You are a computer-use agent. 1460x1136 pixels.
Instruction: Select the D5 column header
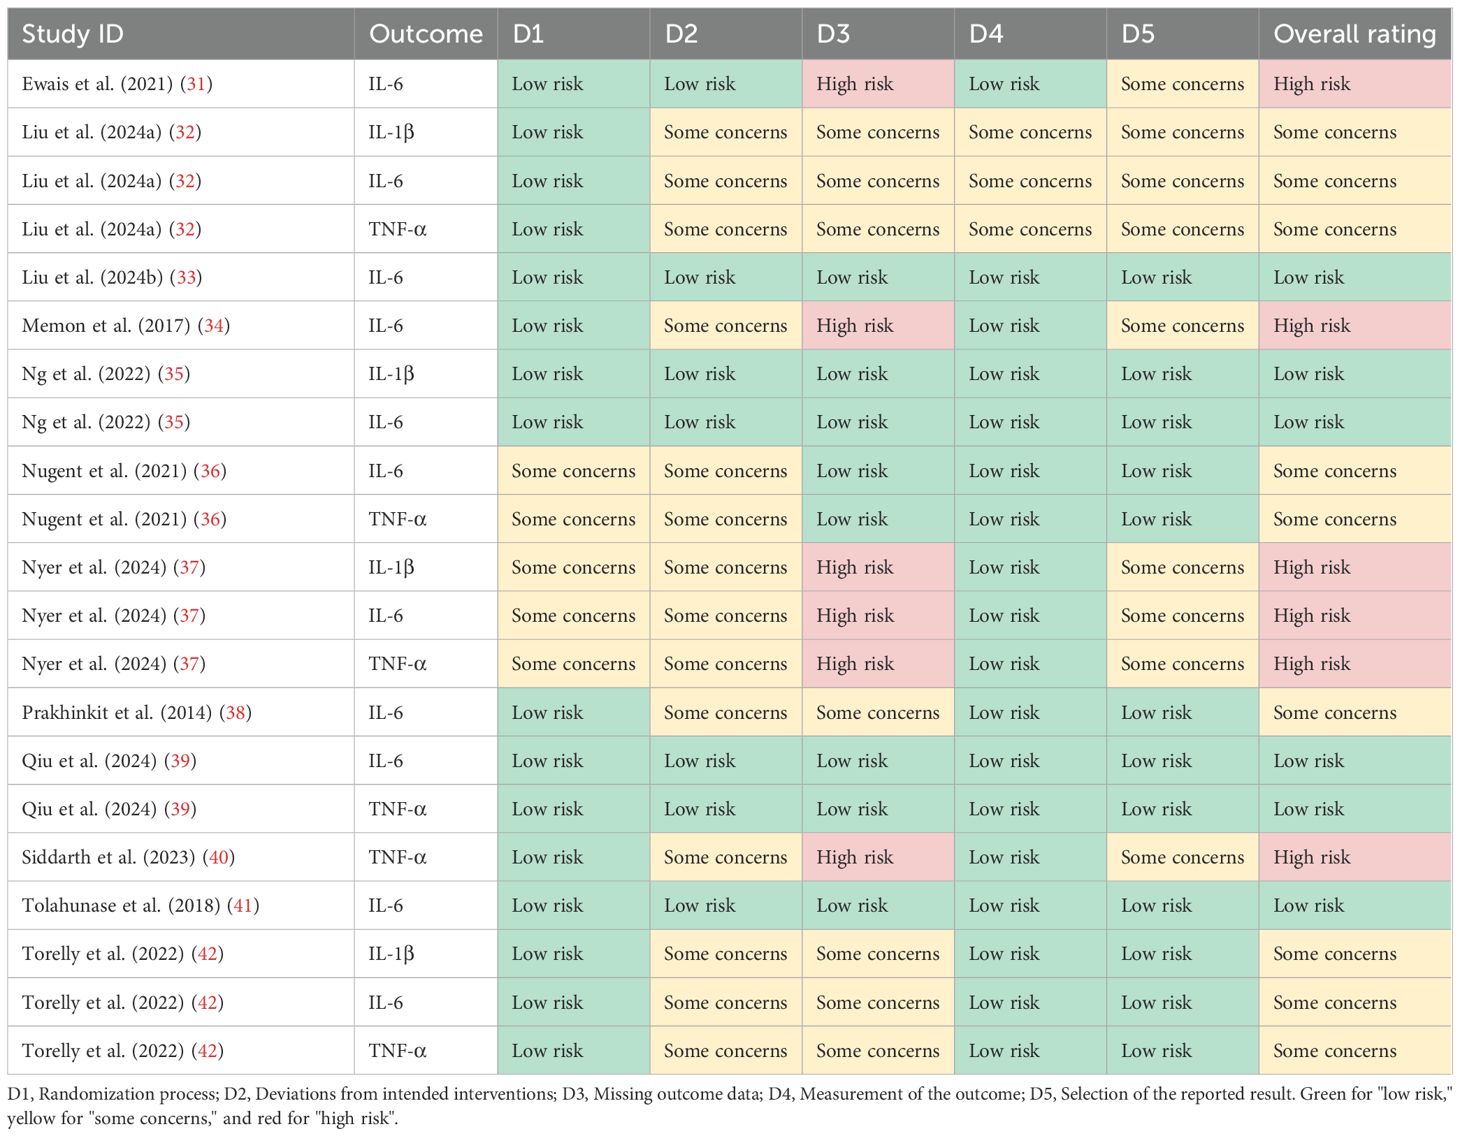1138,34
